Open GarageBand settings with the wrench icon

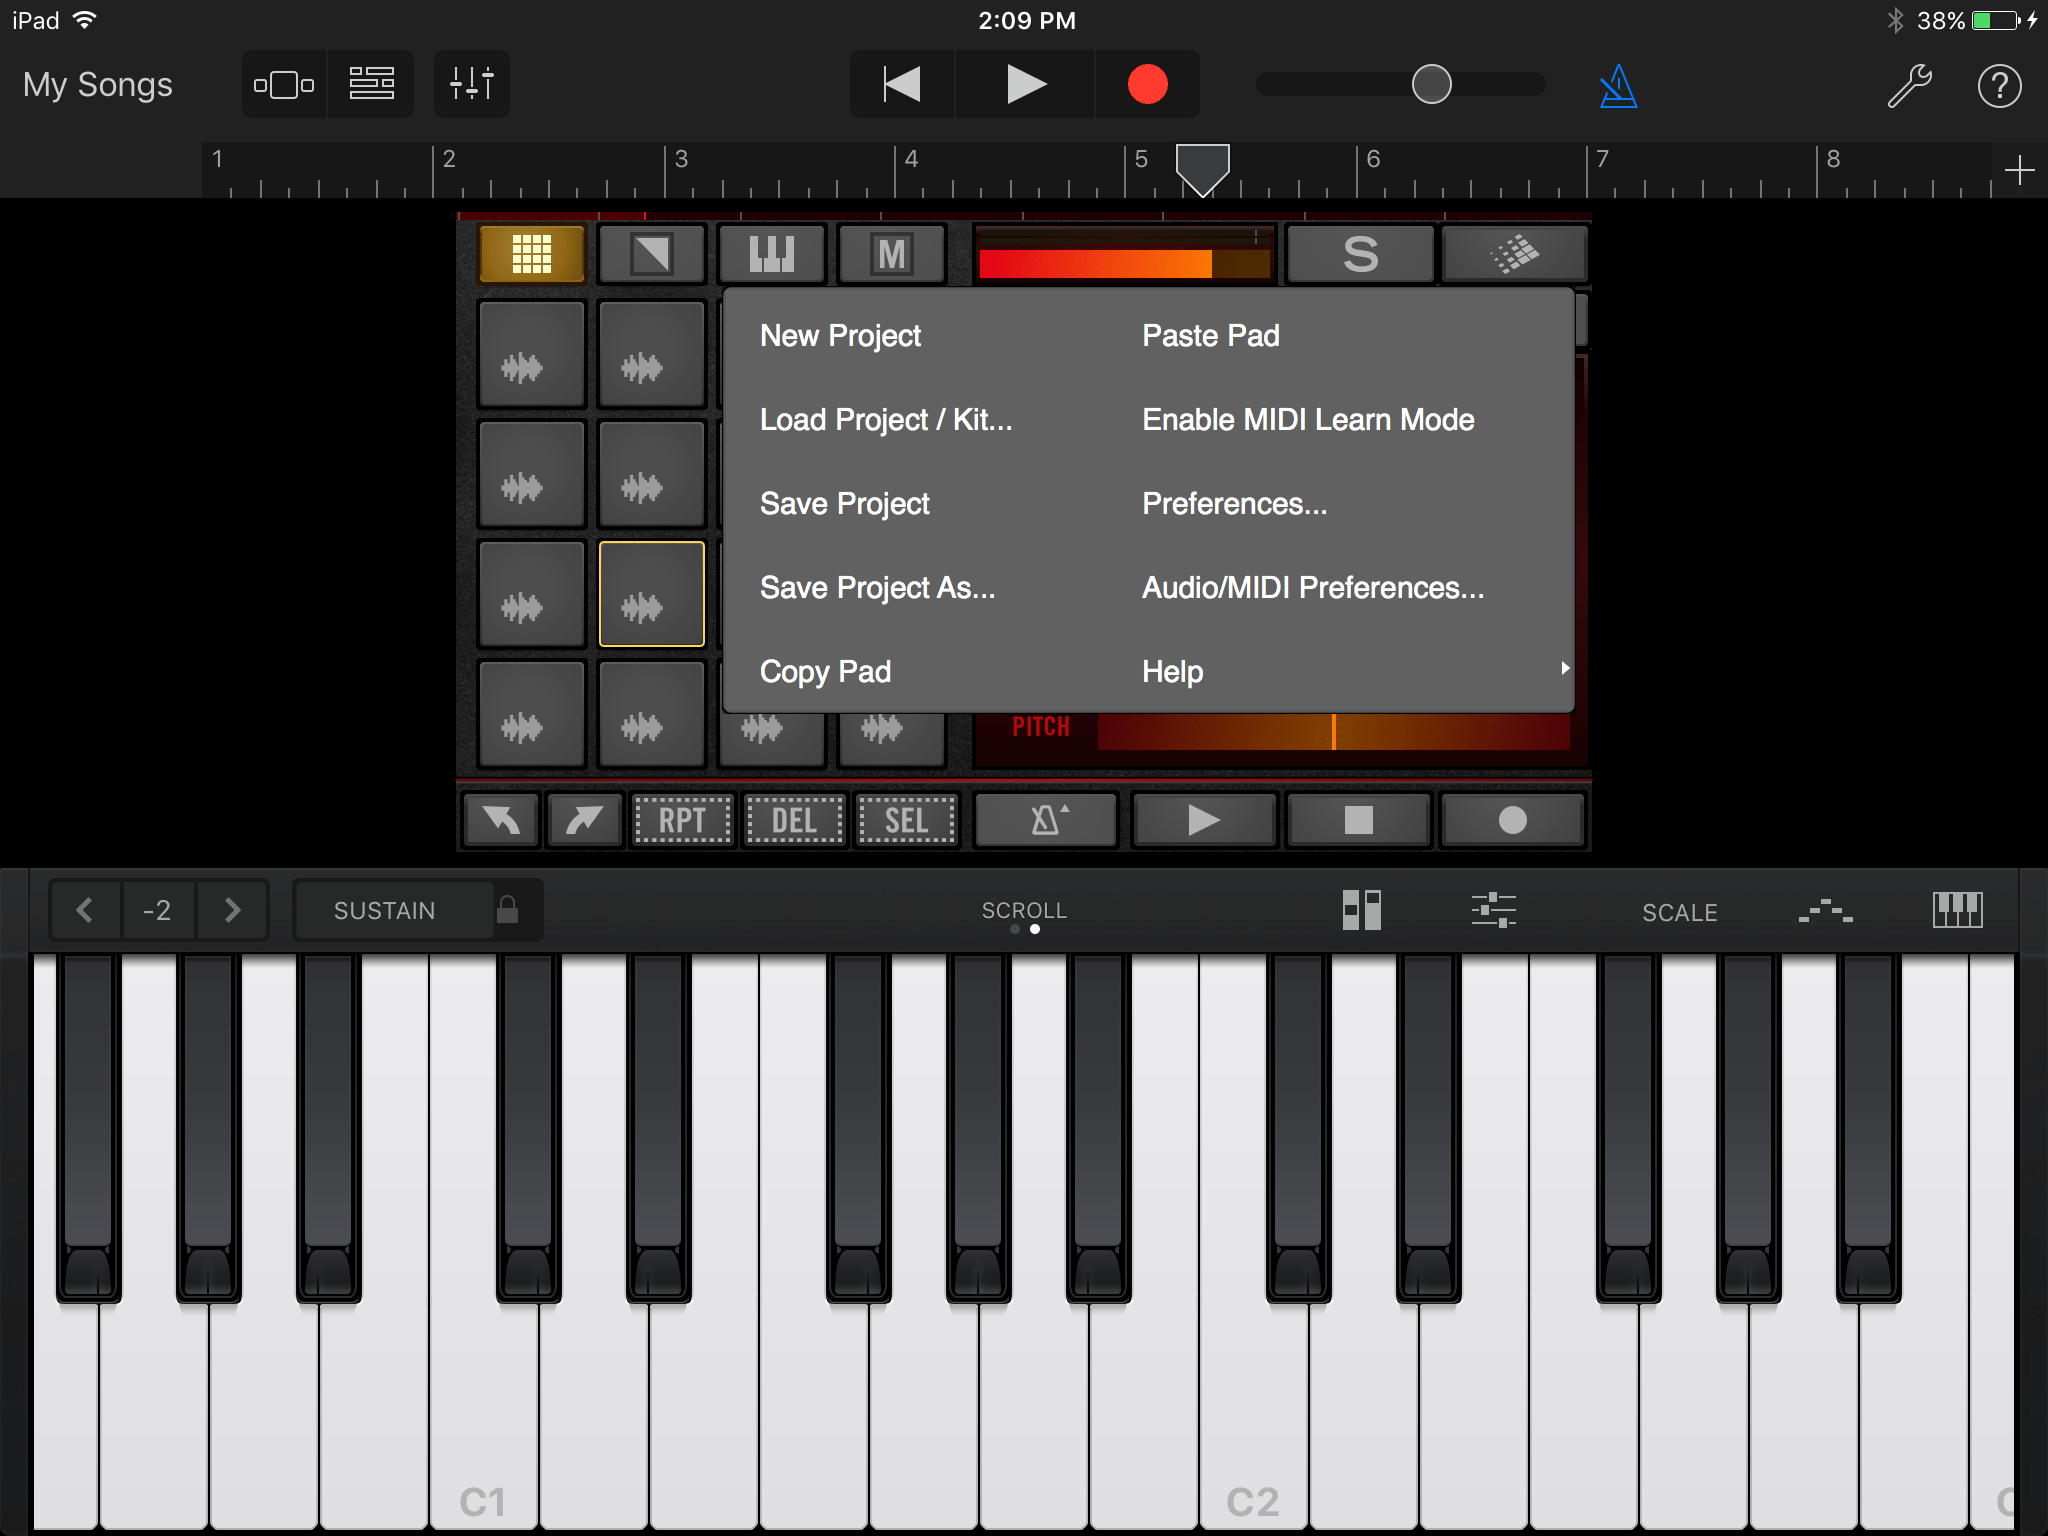tap(1908, 84)
